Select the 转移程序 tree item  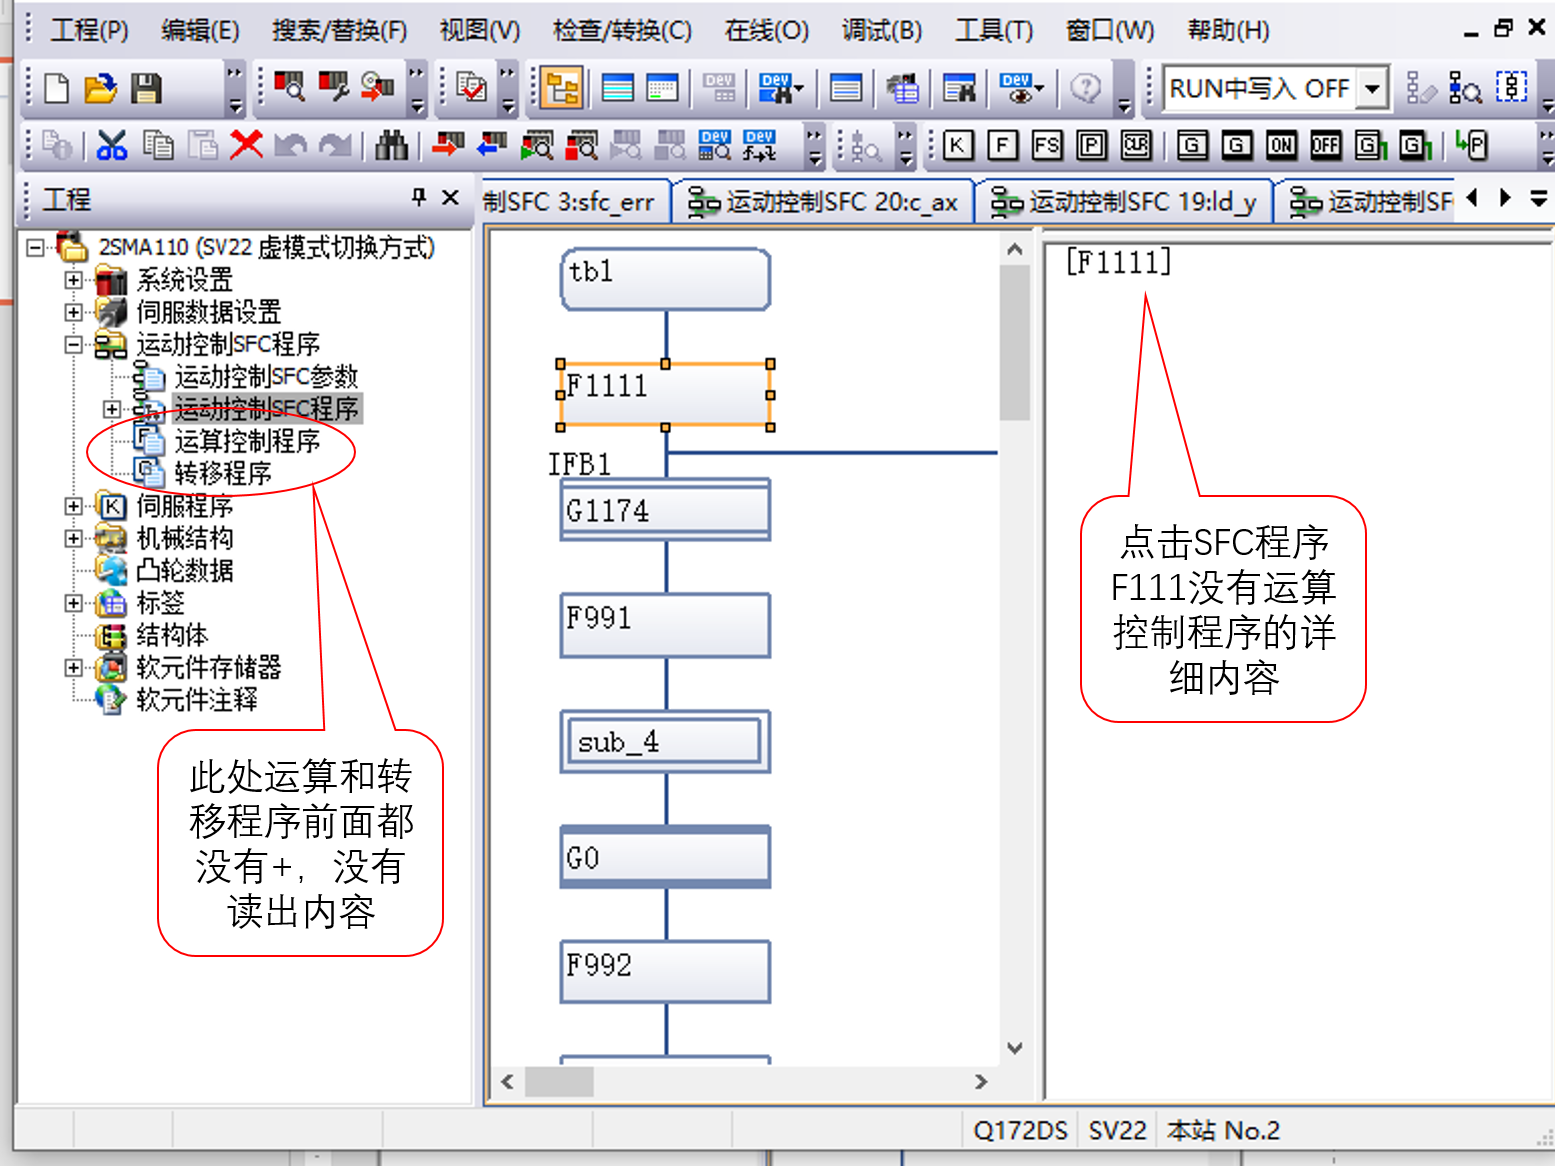point(222,473)
